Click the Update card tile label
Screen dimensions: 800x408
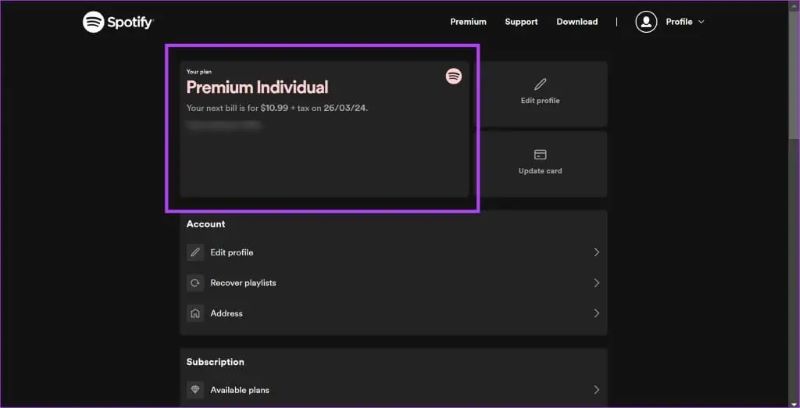[x=540, y=171]
